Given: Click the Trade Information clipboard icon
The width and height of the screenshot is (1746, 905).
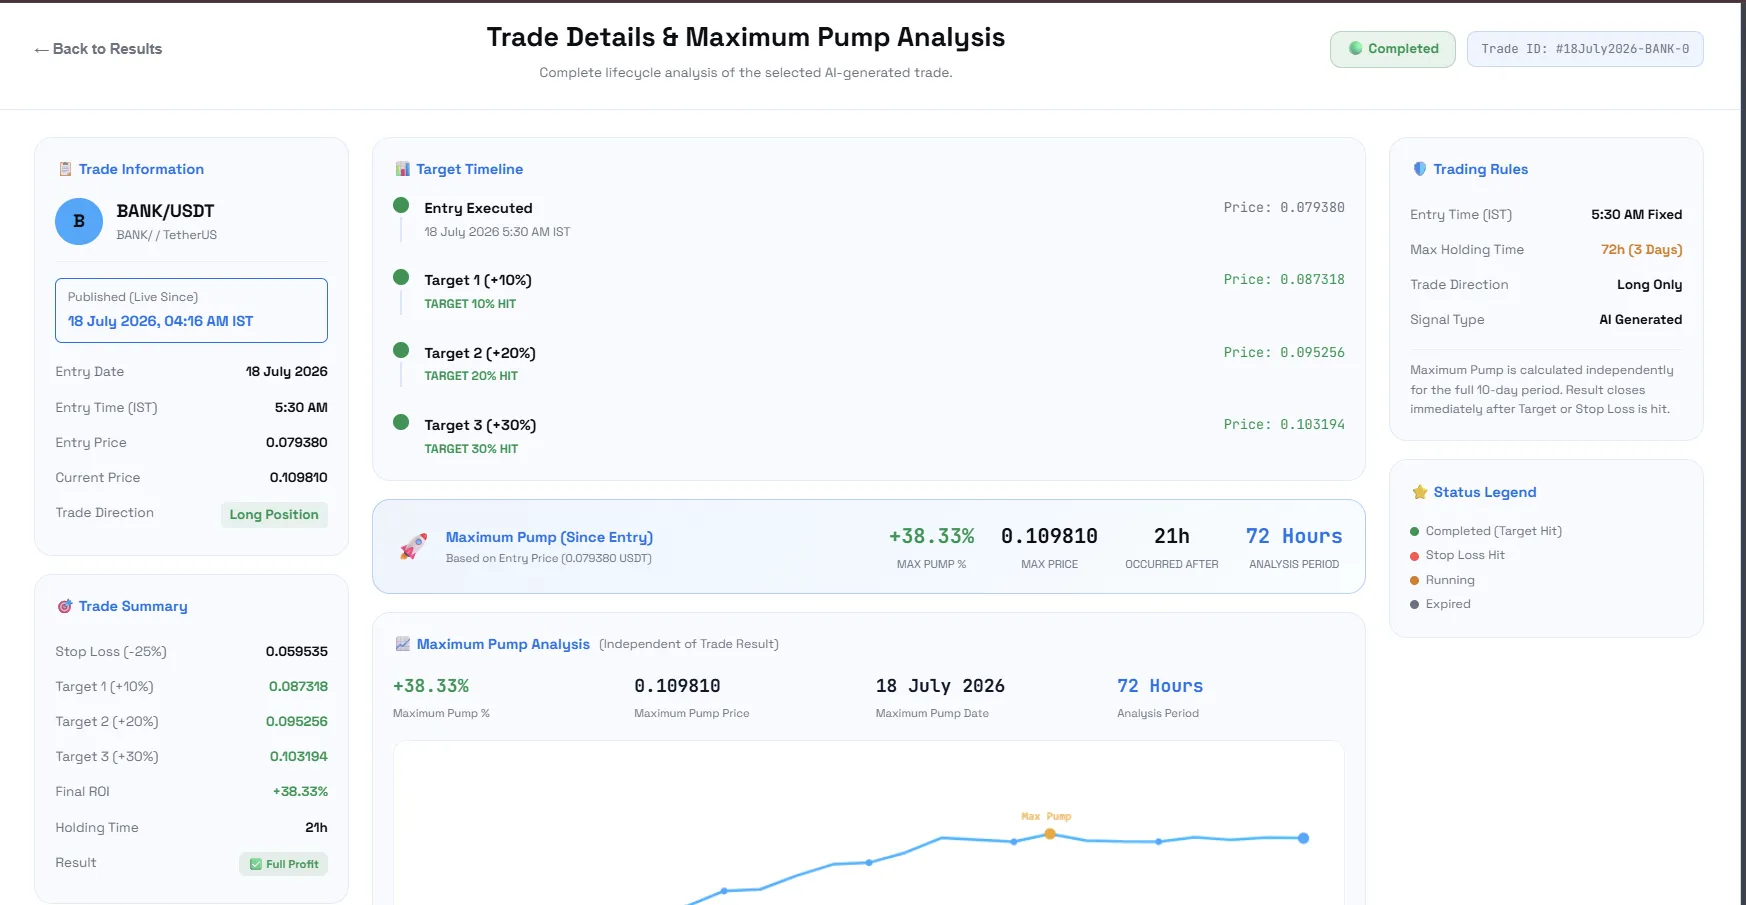Looking at the screenshot, I should pos(65,169).
